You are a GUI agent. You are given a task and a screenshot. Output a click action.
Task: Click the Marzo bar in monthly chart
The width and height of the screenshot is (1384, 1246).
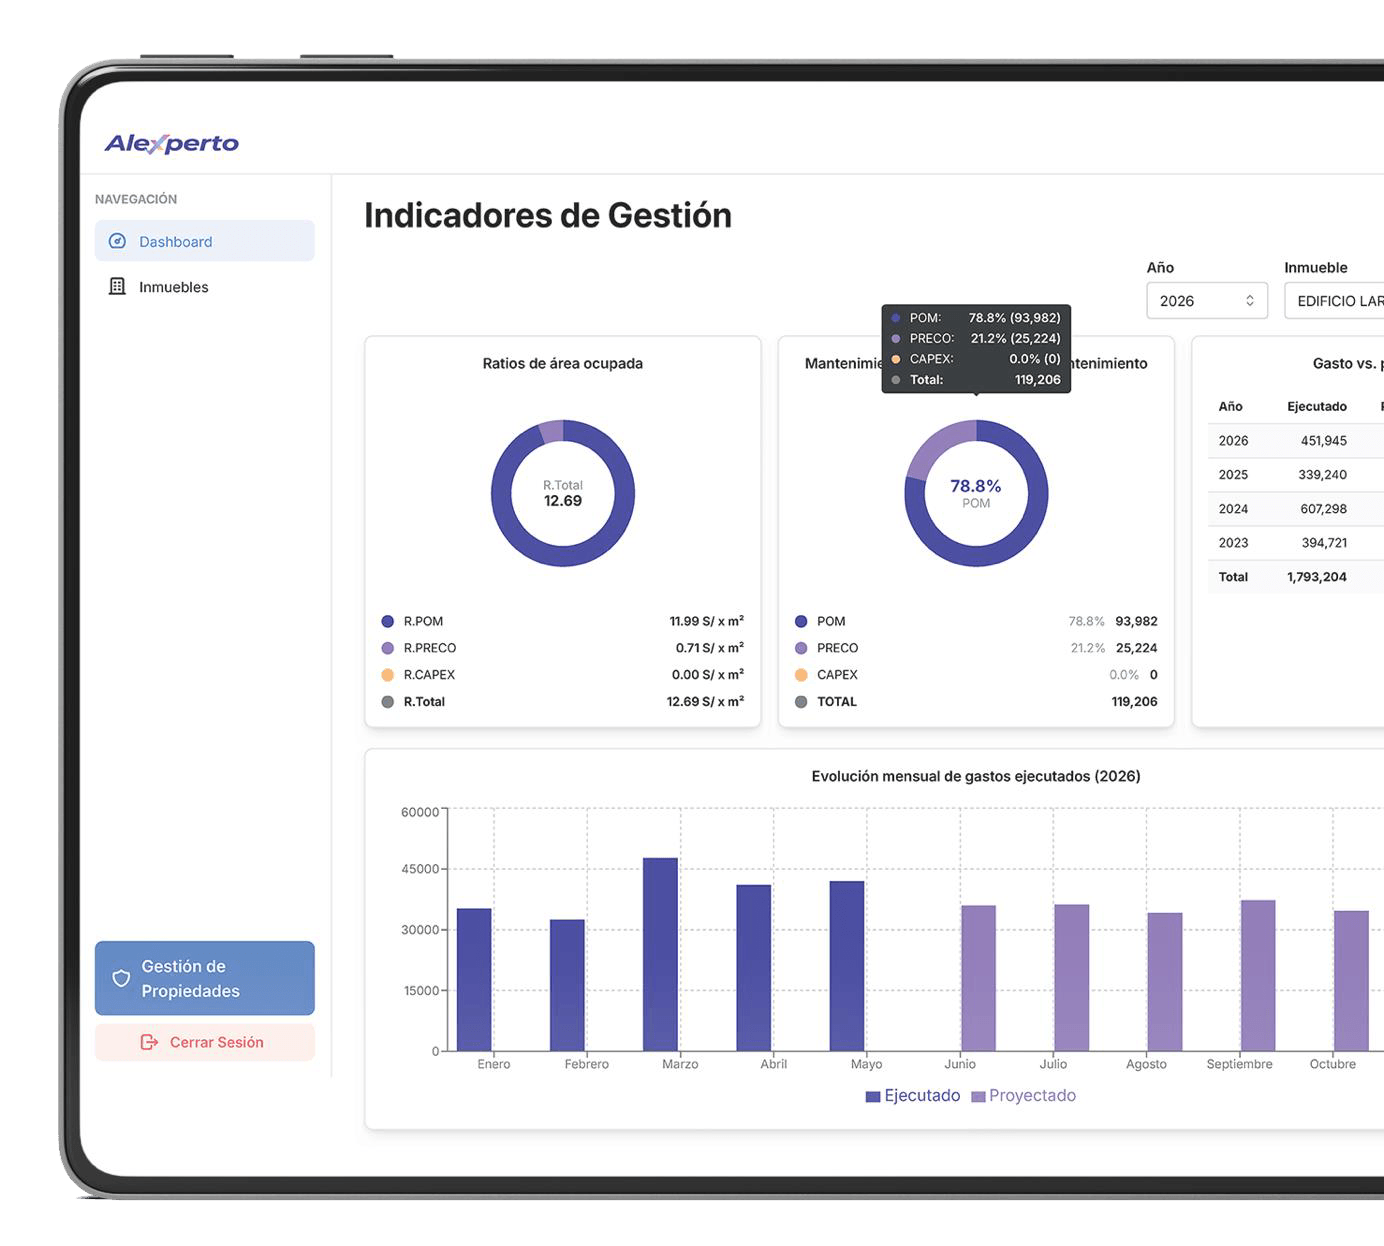(x=660, y=954)
